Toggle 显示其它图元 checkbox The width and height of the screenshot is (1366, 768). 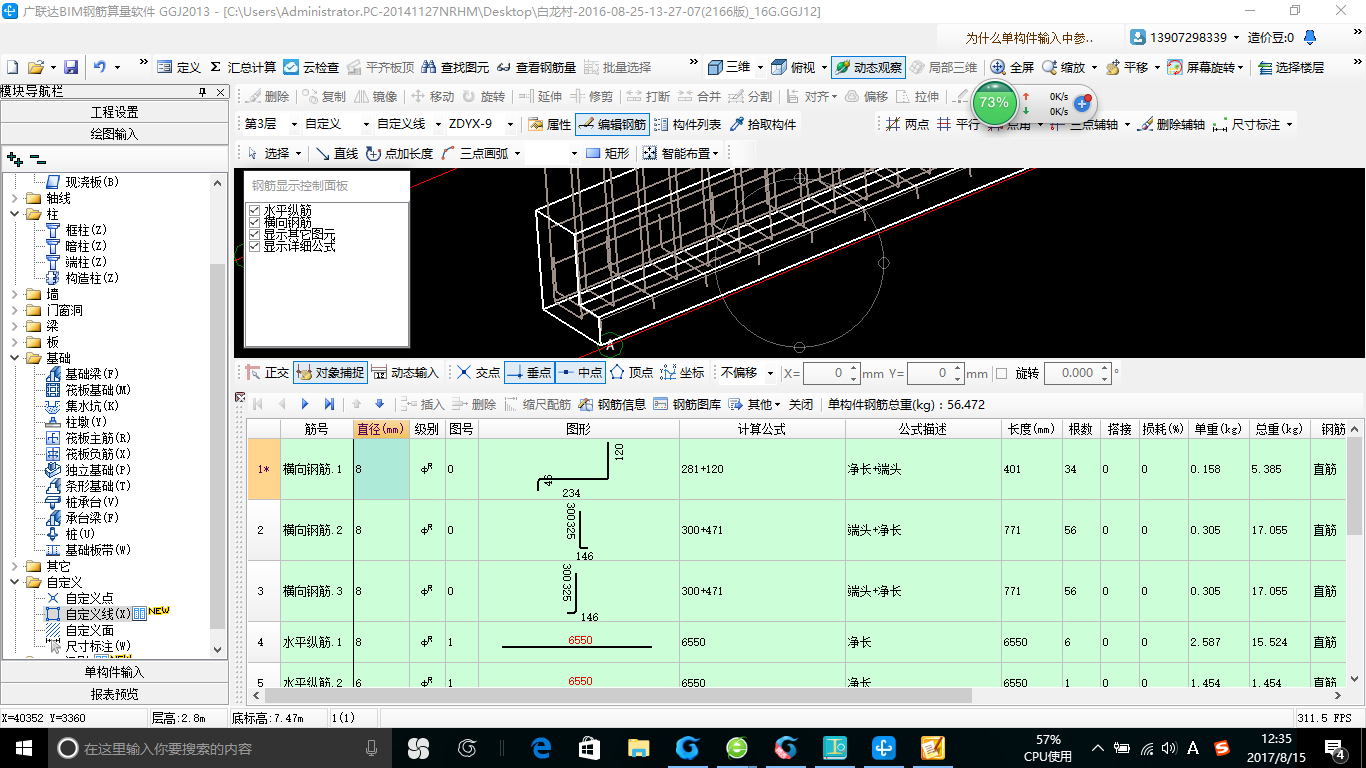pyautogui.click(x=254, y=234)
